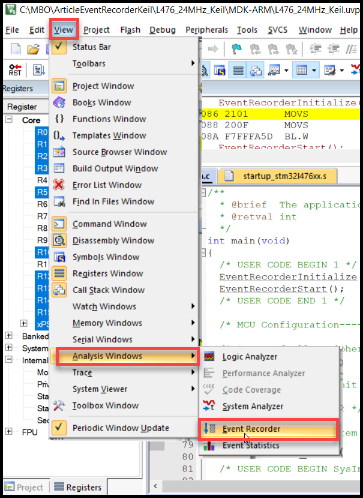This screenshot has height=498, width=363.
Task: Select Logic Analyzer menu entry
Action: (270, 357)
